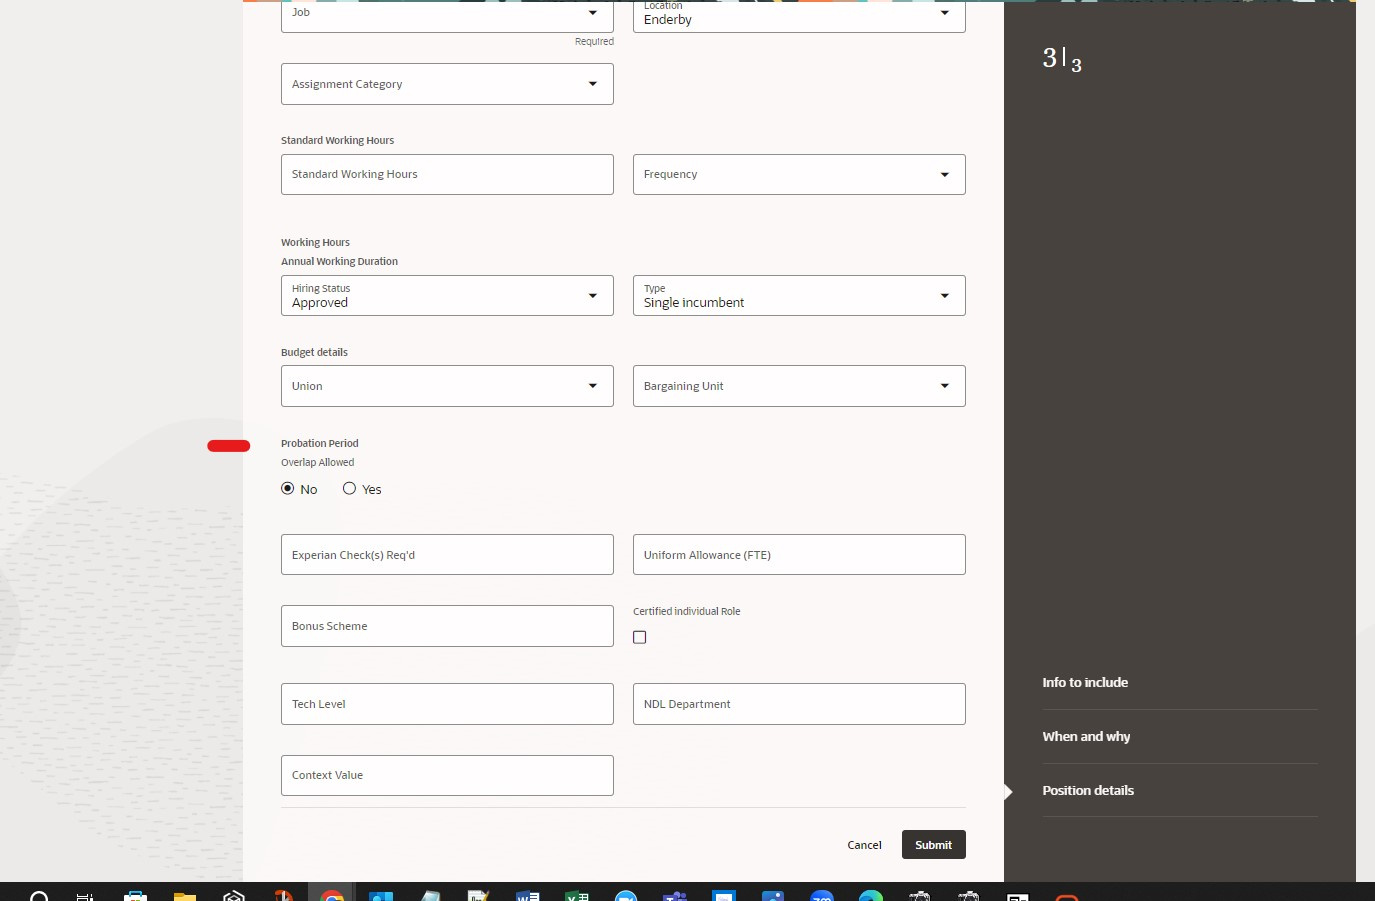Open the Job dropdown
1375x901 pixels.
(447, 15)
